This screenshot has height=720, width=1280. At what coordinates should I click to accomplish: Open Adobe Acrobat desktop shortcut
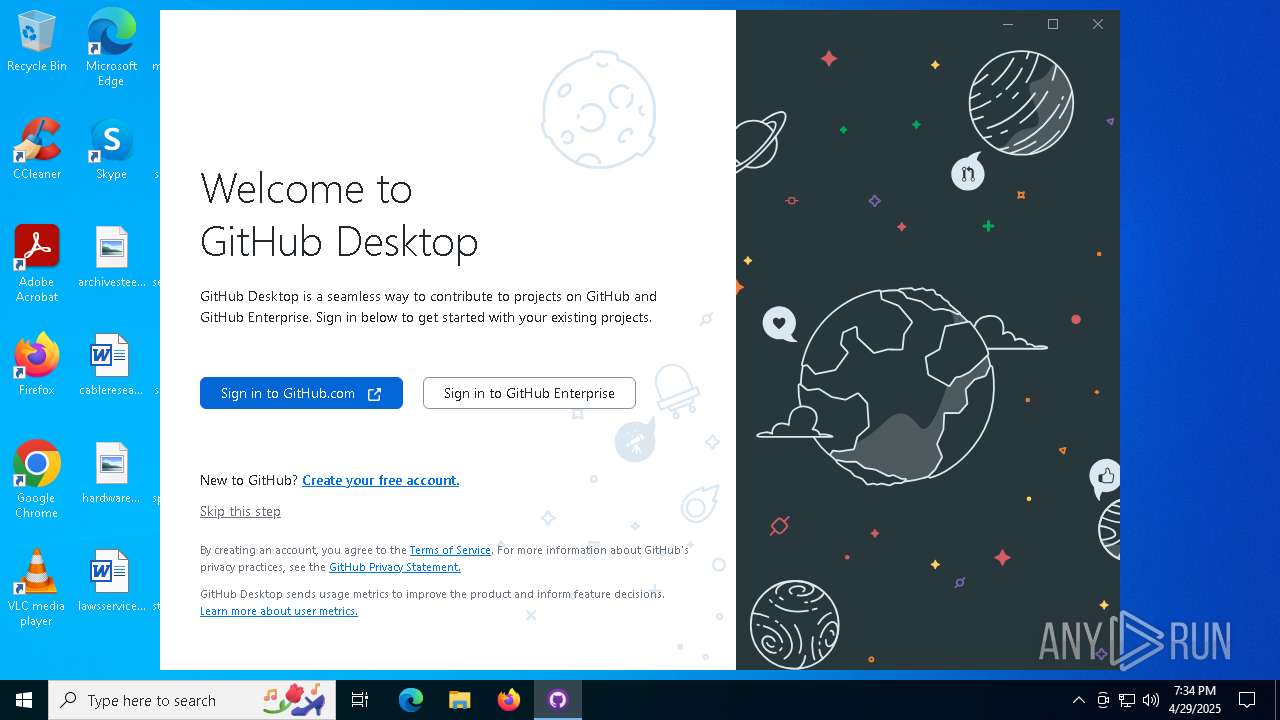point(37,263)
